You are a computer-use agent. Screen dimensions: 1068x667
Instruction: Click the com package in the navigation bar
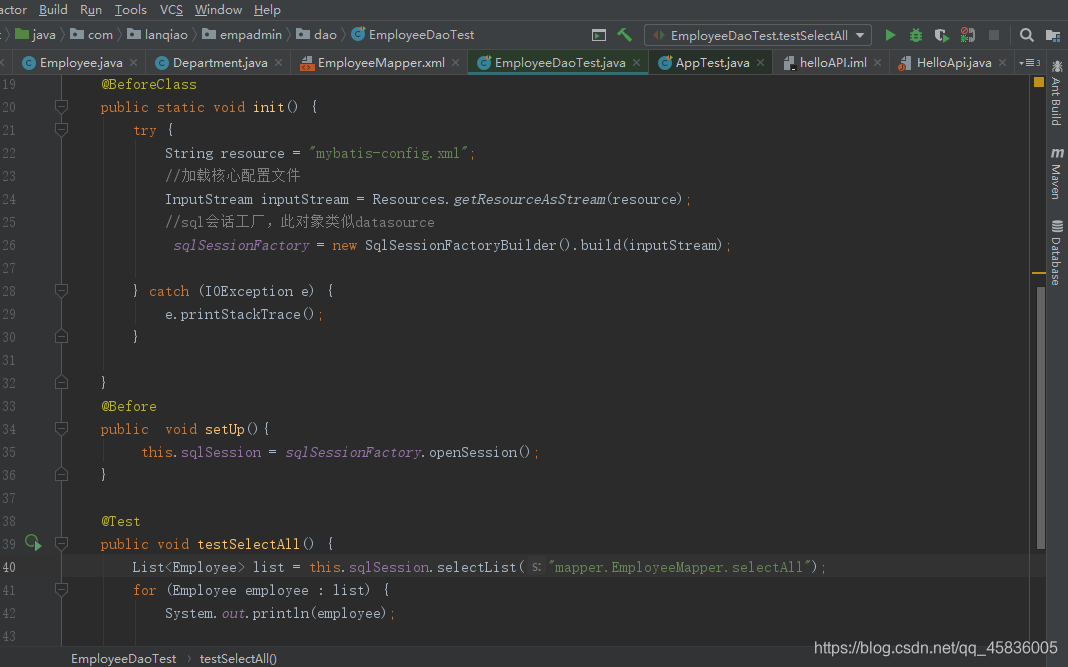(91, 35)
